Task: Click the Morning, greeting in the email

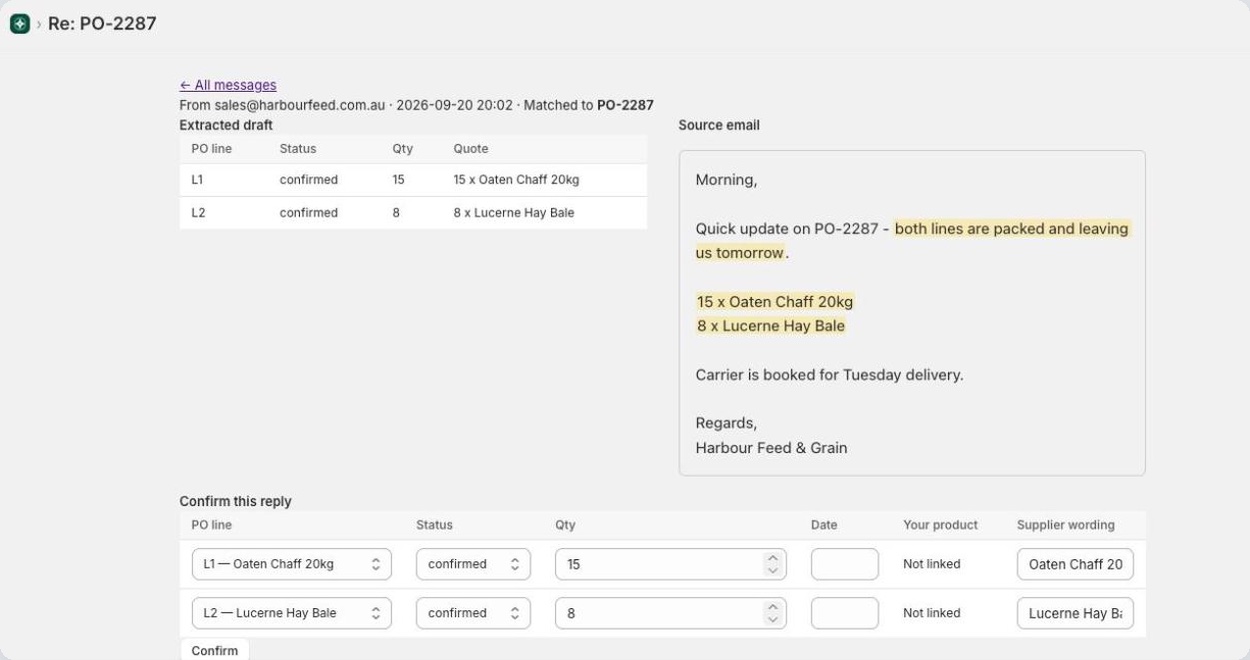Action: click(x=726, y=180)
